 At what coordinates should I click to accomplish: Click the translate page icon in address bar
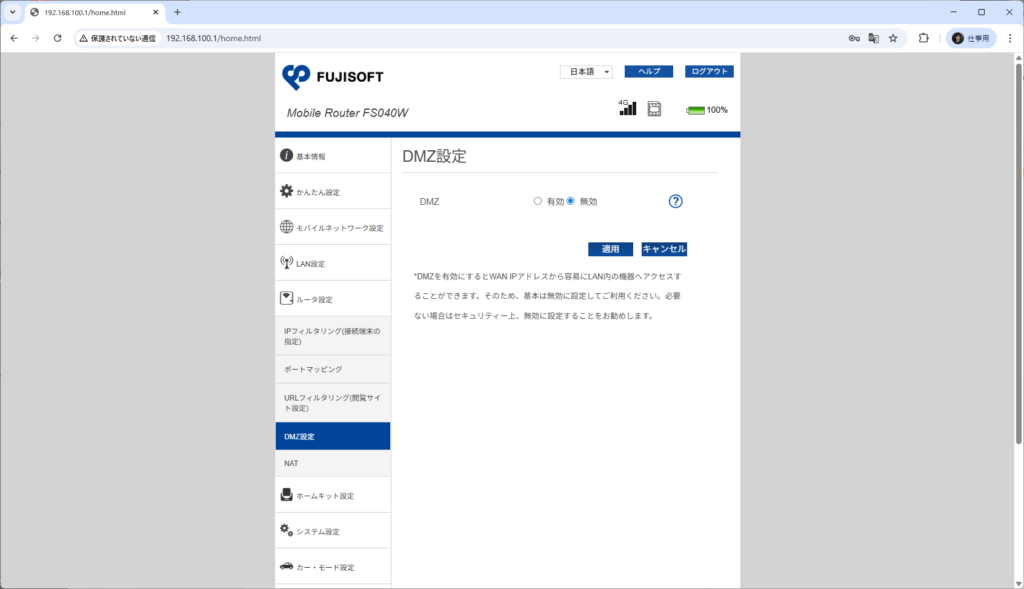(x=873, y=38)
